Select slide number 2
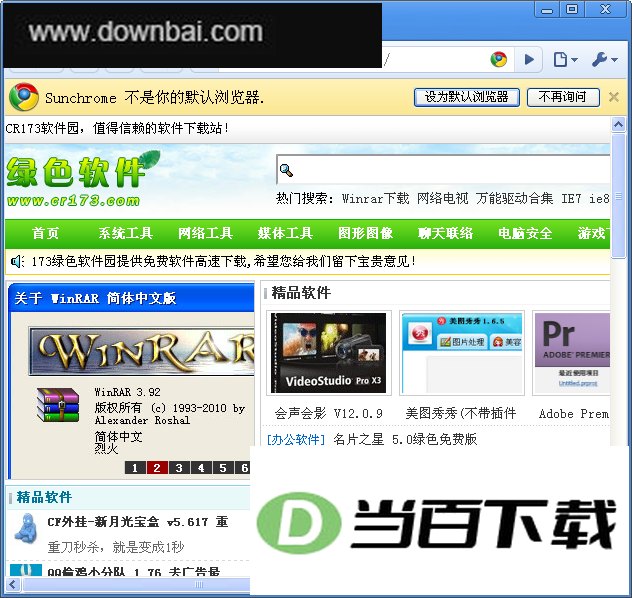This screenshot has width=632, height=598. point(157,467)
